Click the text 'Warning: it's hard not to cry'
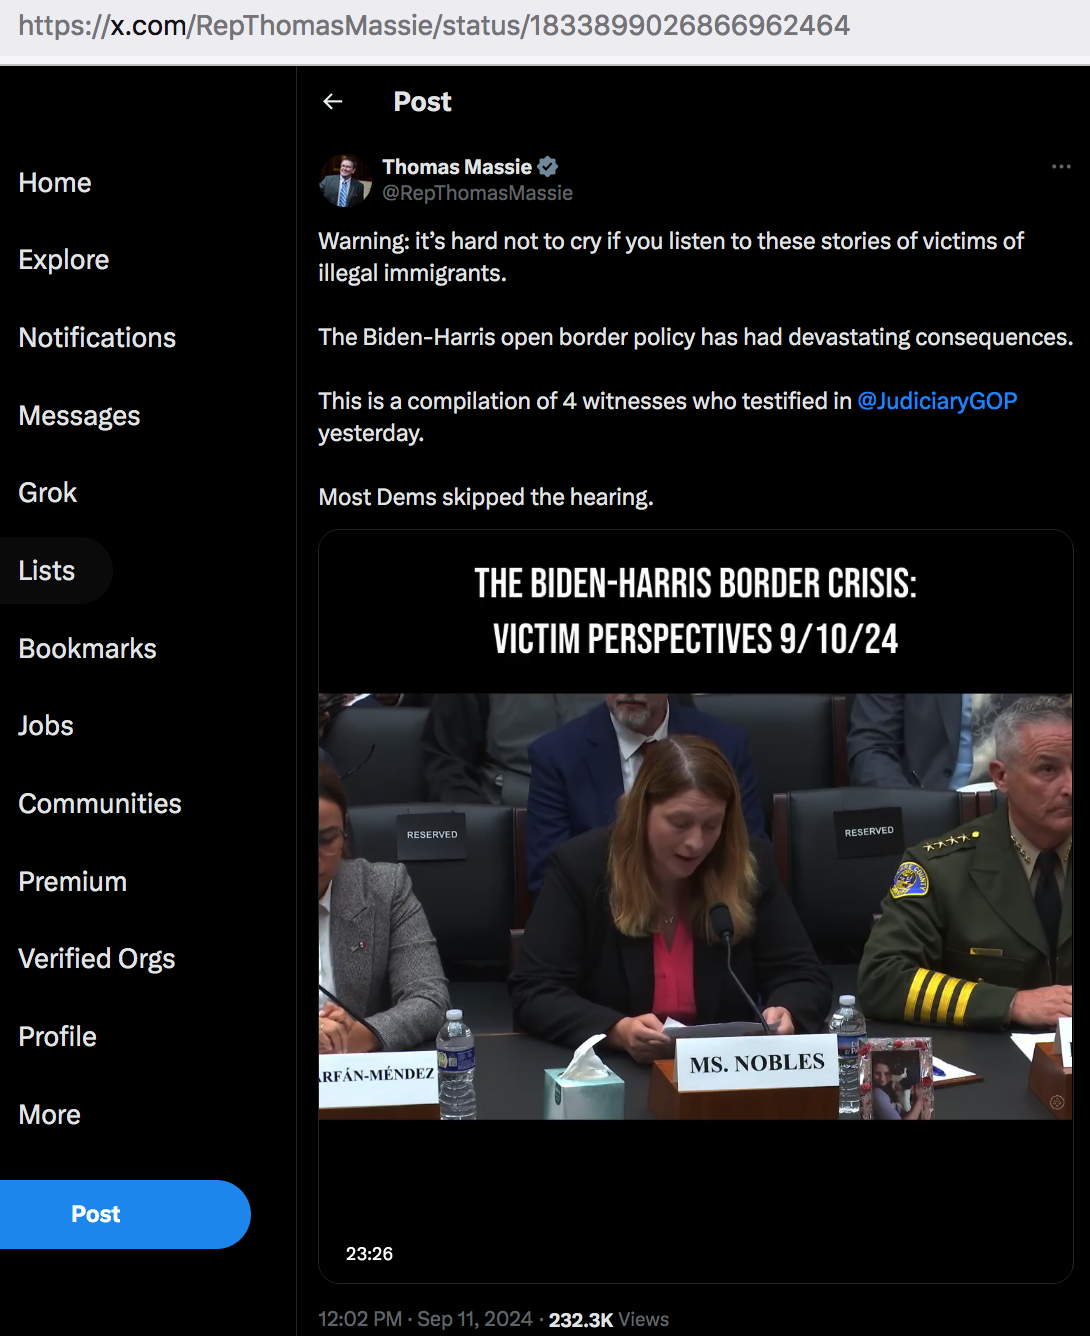The height and width of the screenshot is (1336, 1090). coord(459,241)
